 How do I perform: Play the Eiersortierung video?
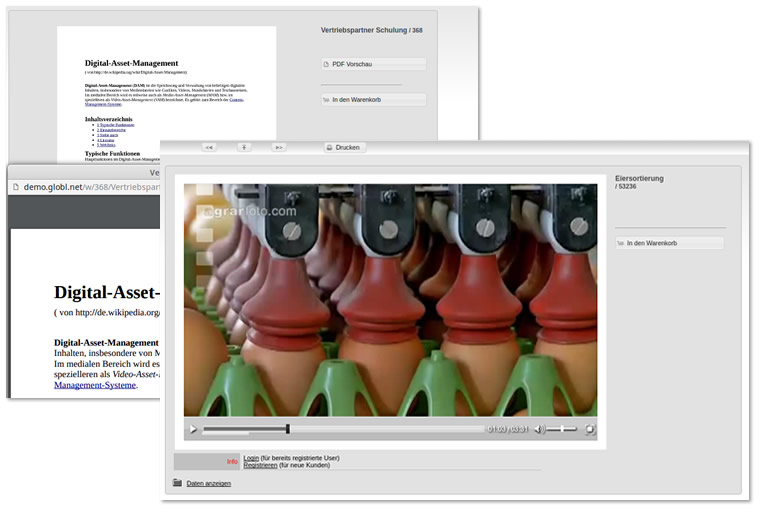coord(193,429)
